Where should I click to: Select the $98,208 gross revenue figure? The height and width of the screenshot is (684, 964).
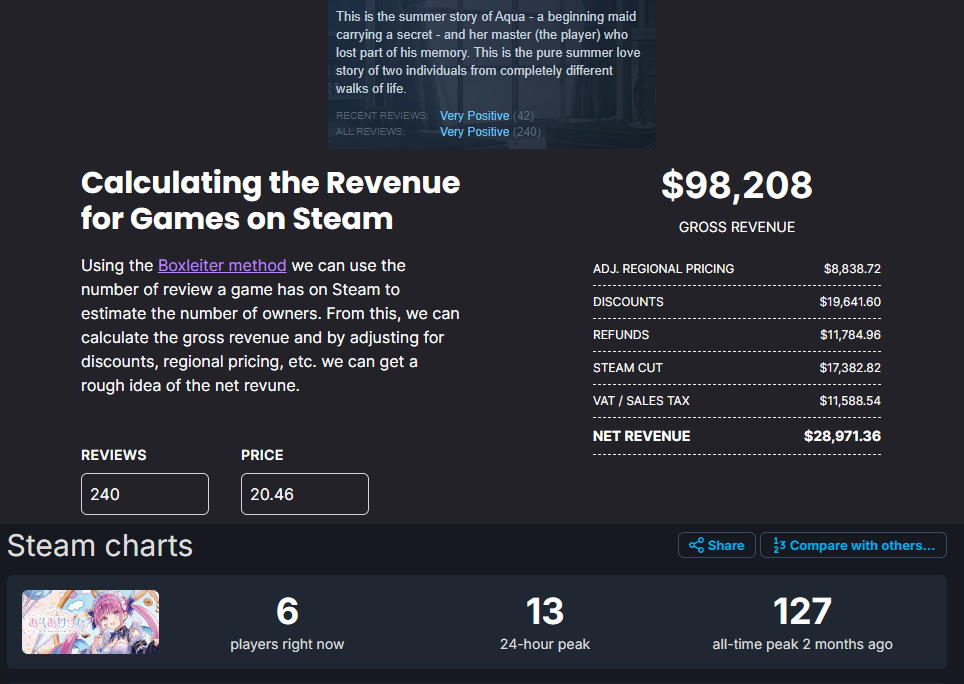[737, 184]
